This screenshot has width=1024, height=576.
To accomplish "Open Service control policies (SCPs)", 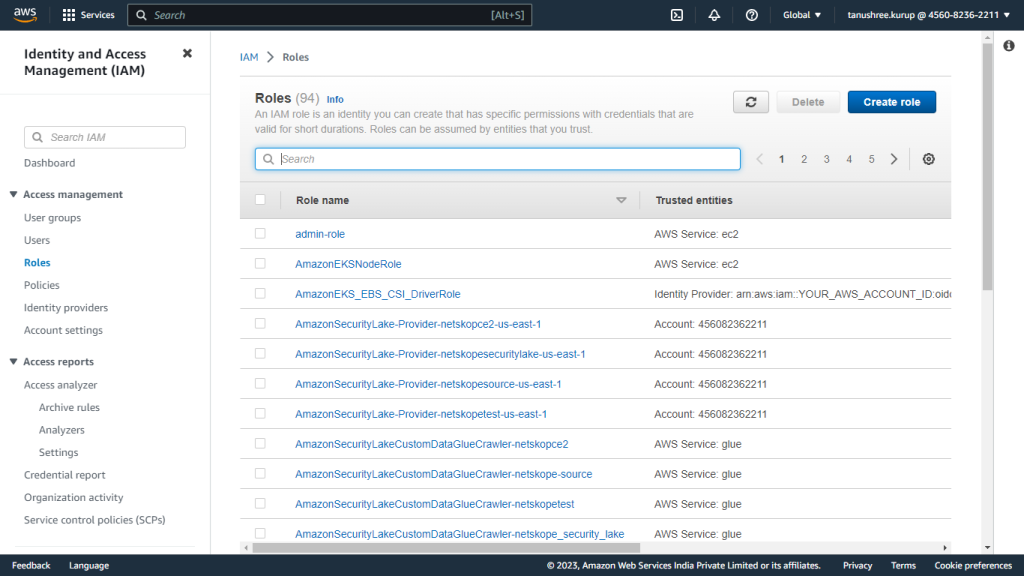I will pos(95,520).
